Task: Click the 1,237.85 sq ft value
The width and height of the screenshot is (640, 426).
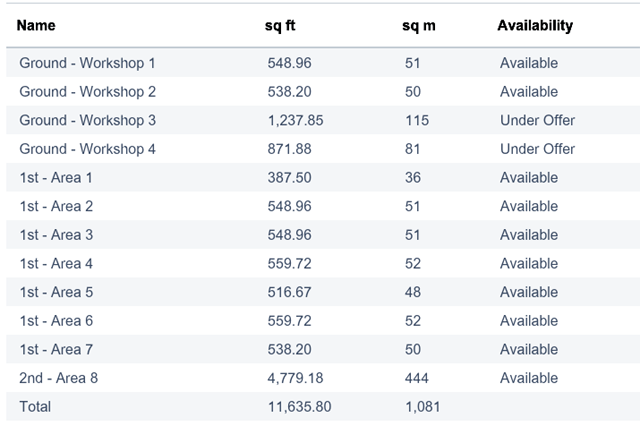Action: [295, 120]
